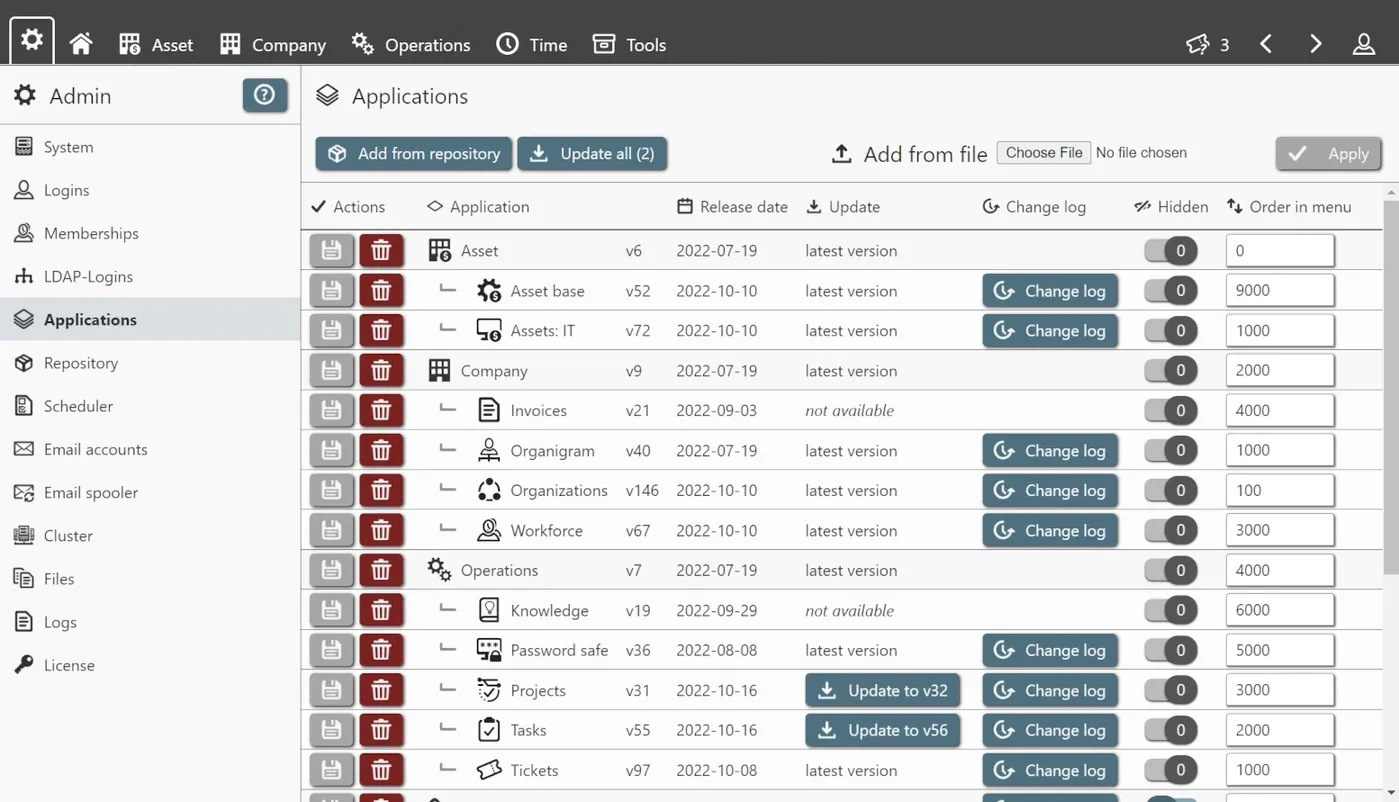1399x802 pixels.
Task: Open the Admin help question-mark button
Action: tap(265, 95)
